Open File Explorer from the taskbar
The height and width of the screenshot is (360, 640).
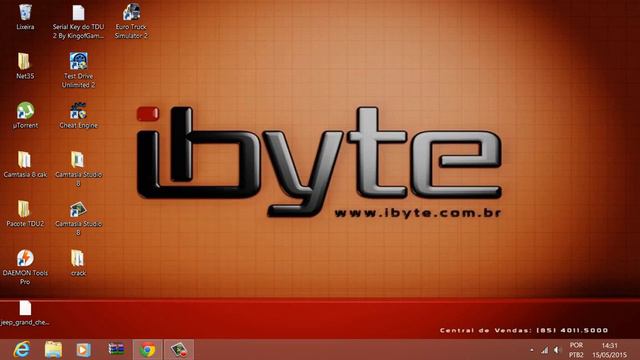[53, 350]
